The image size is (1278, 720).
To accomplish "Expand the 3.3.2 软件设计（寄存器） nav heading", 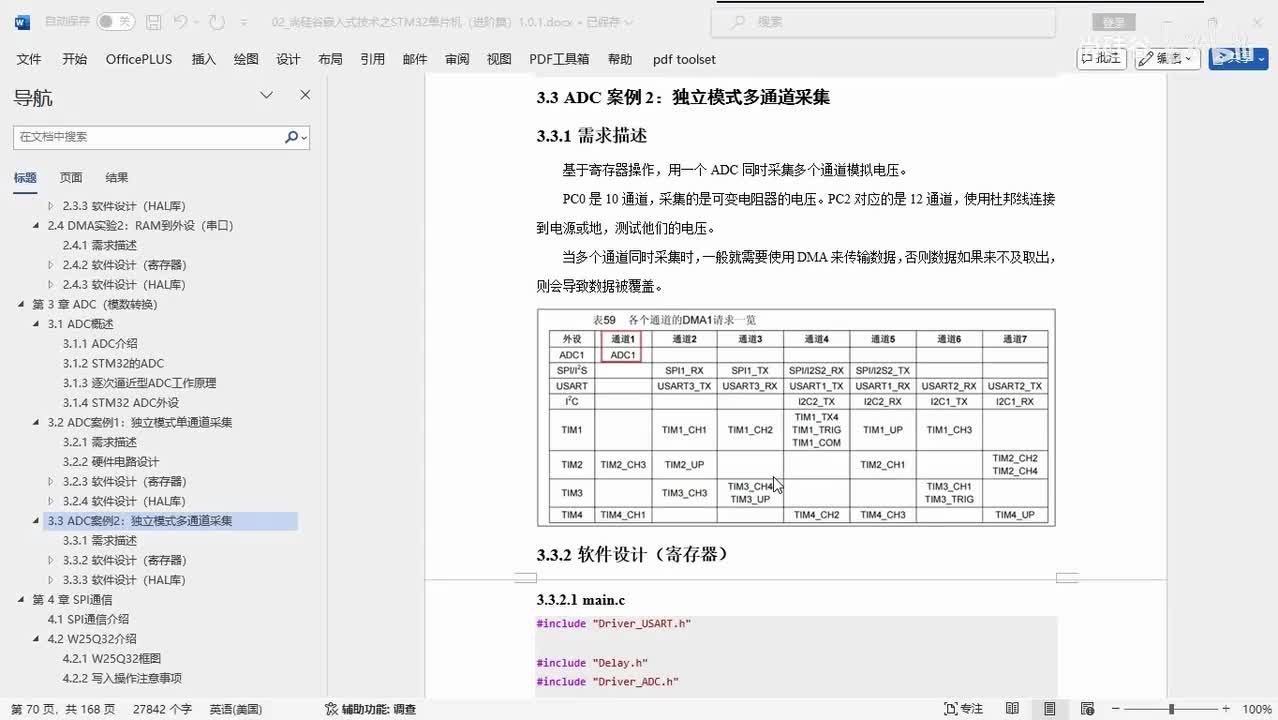I will tap(51, 560).
